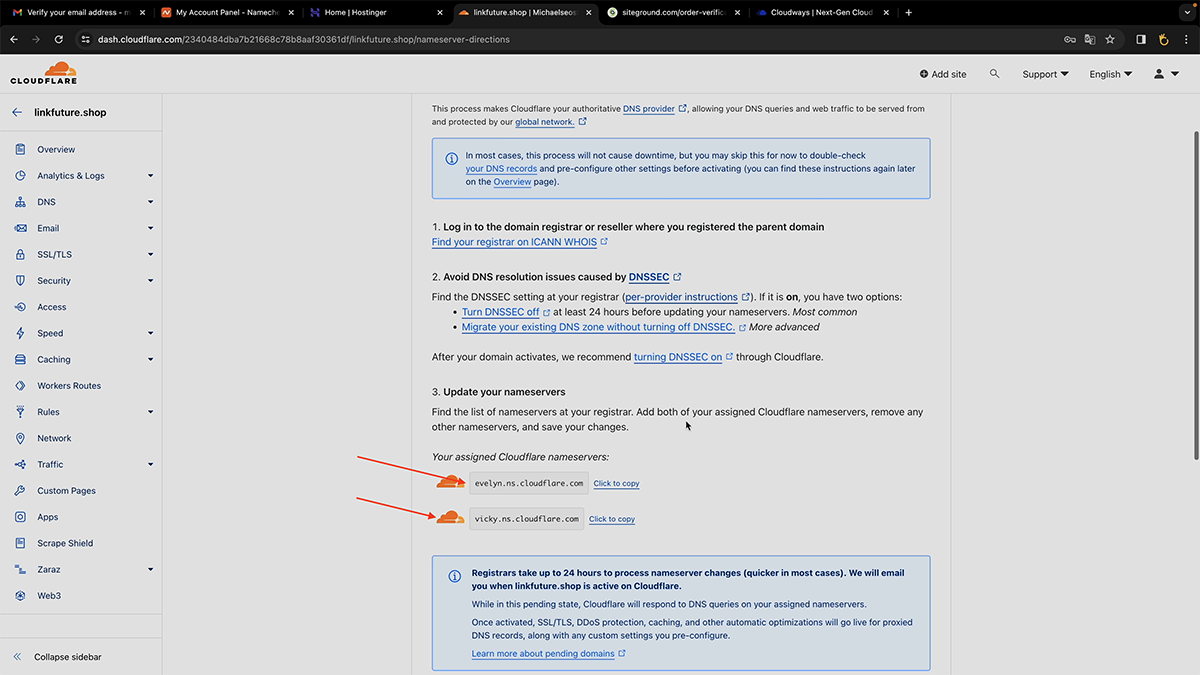Click the Security shield icon
The image size is (1200, 675).
pyautogui.click(x=20, y=281)
